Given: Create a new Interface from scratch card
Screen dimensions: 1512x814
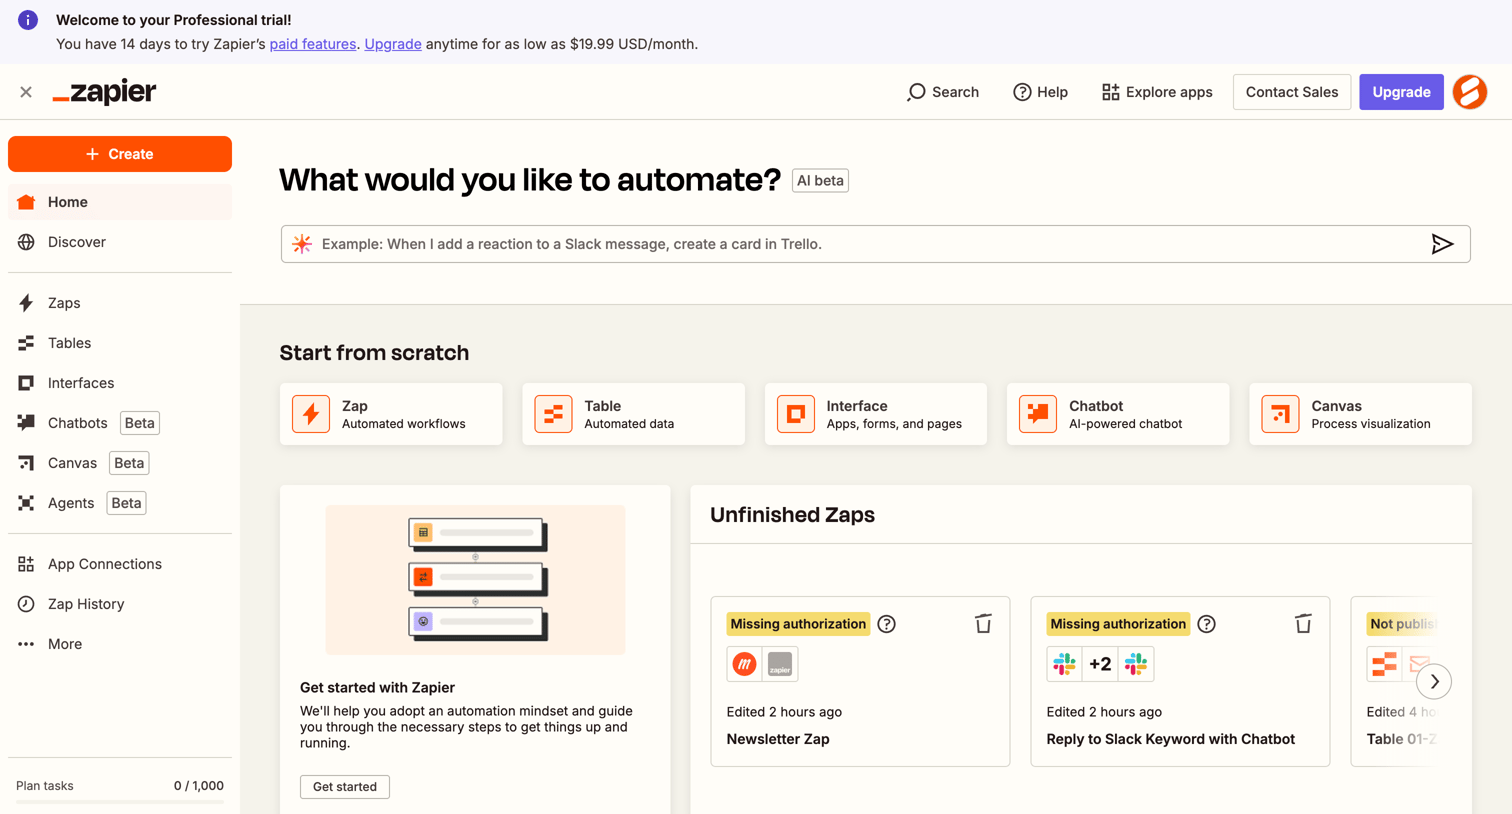Looking at the screenshot, I should [x=876, y=414].
